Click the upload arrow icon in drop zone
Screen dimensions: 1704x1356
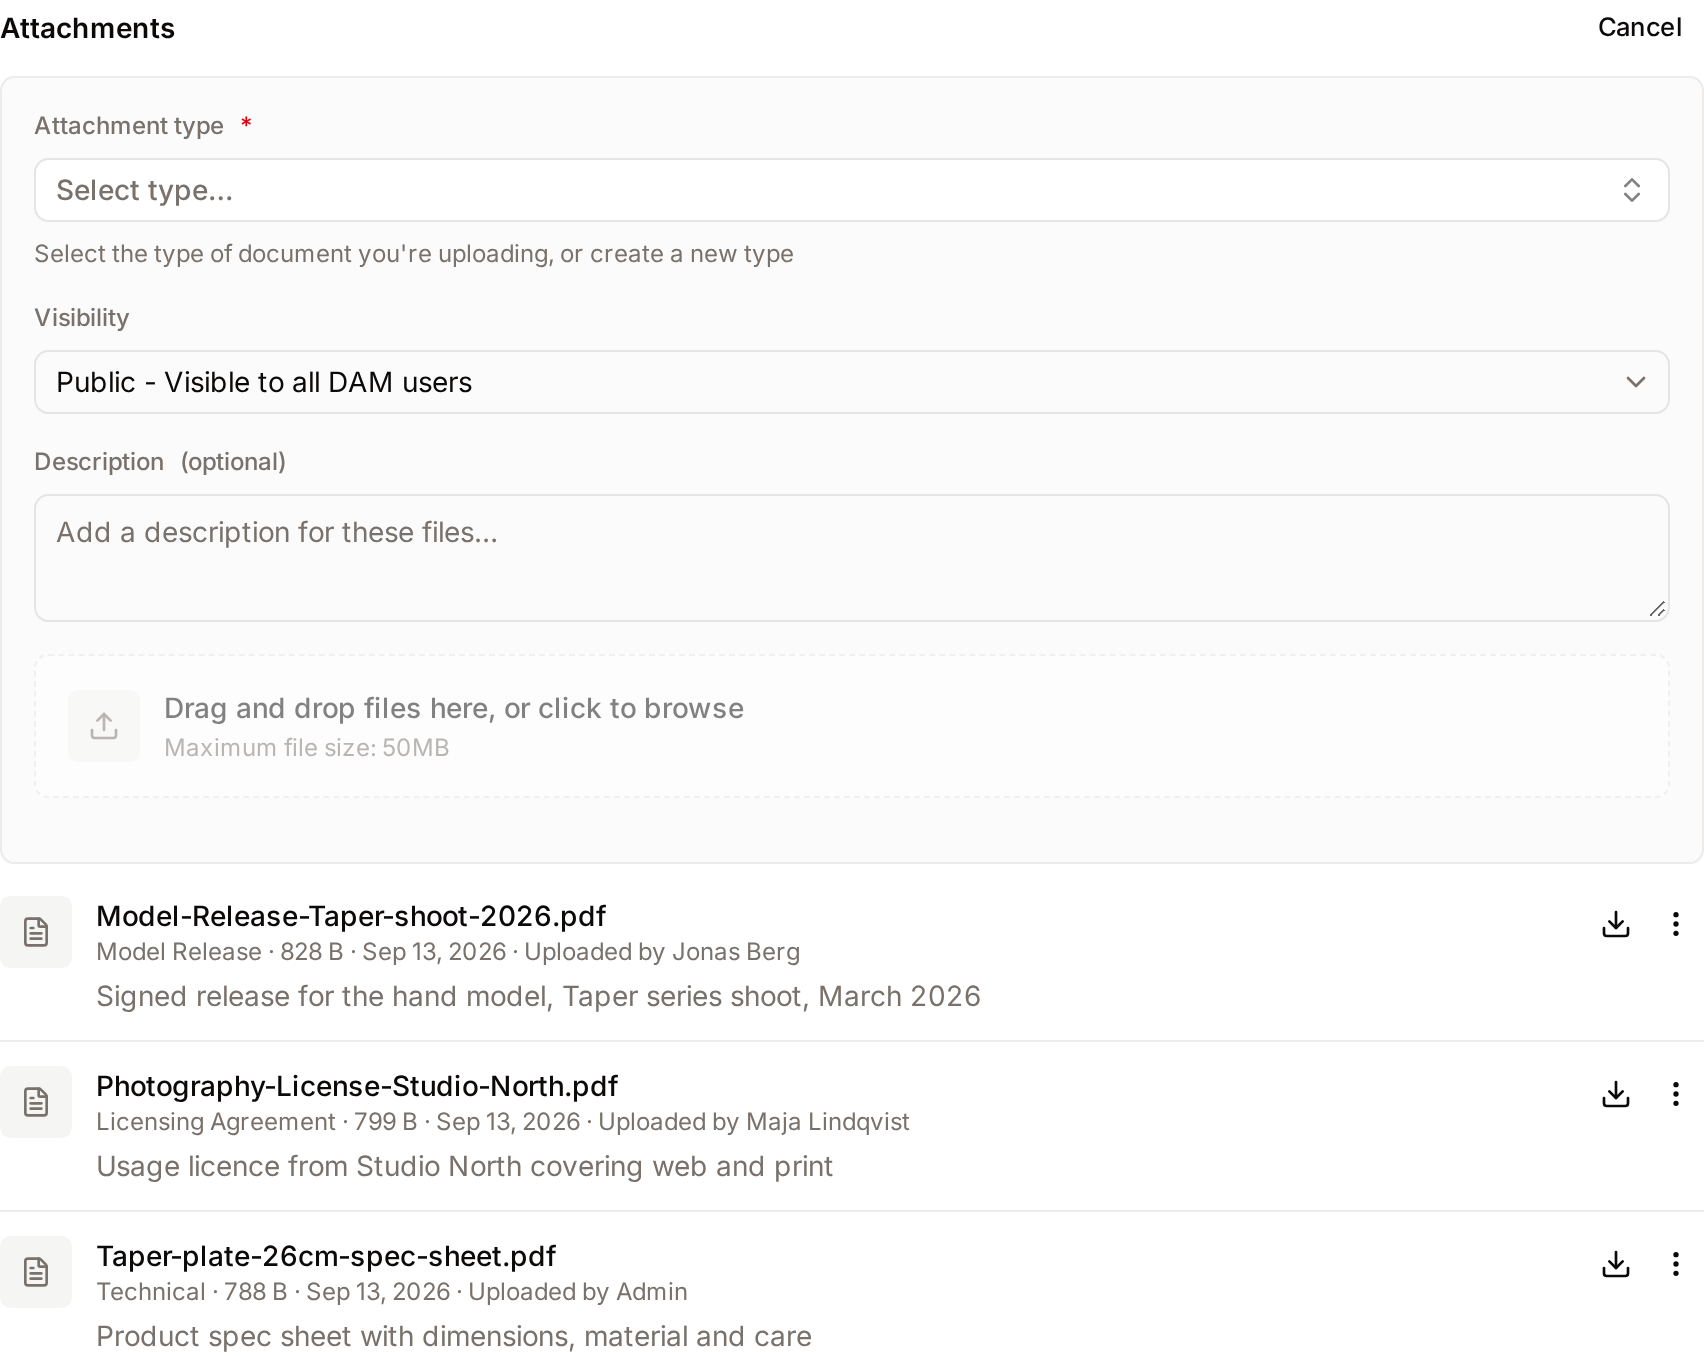coord(104,726)
